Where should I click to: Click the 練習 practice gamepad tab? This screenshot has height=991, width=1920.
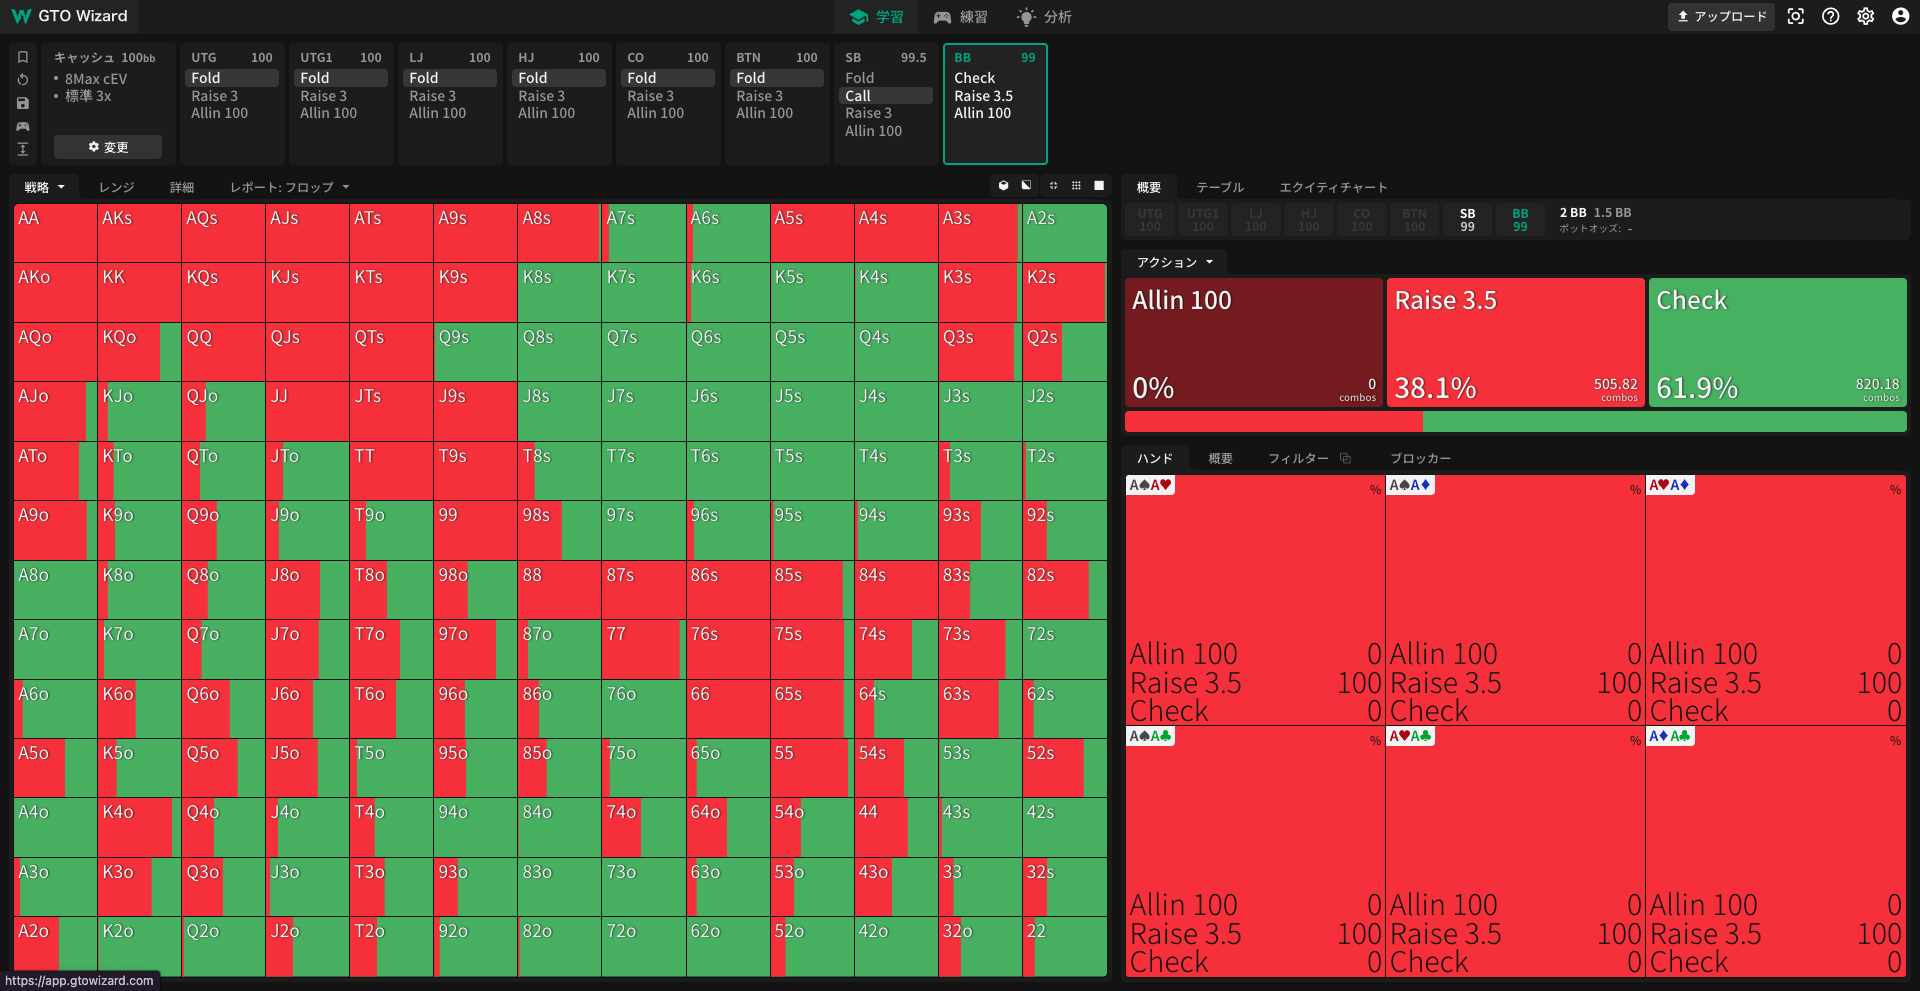(x=961, y=17)
